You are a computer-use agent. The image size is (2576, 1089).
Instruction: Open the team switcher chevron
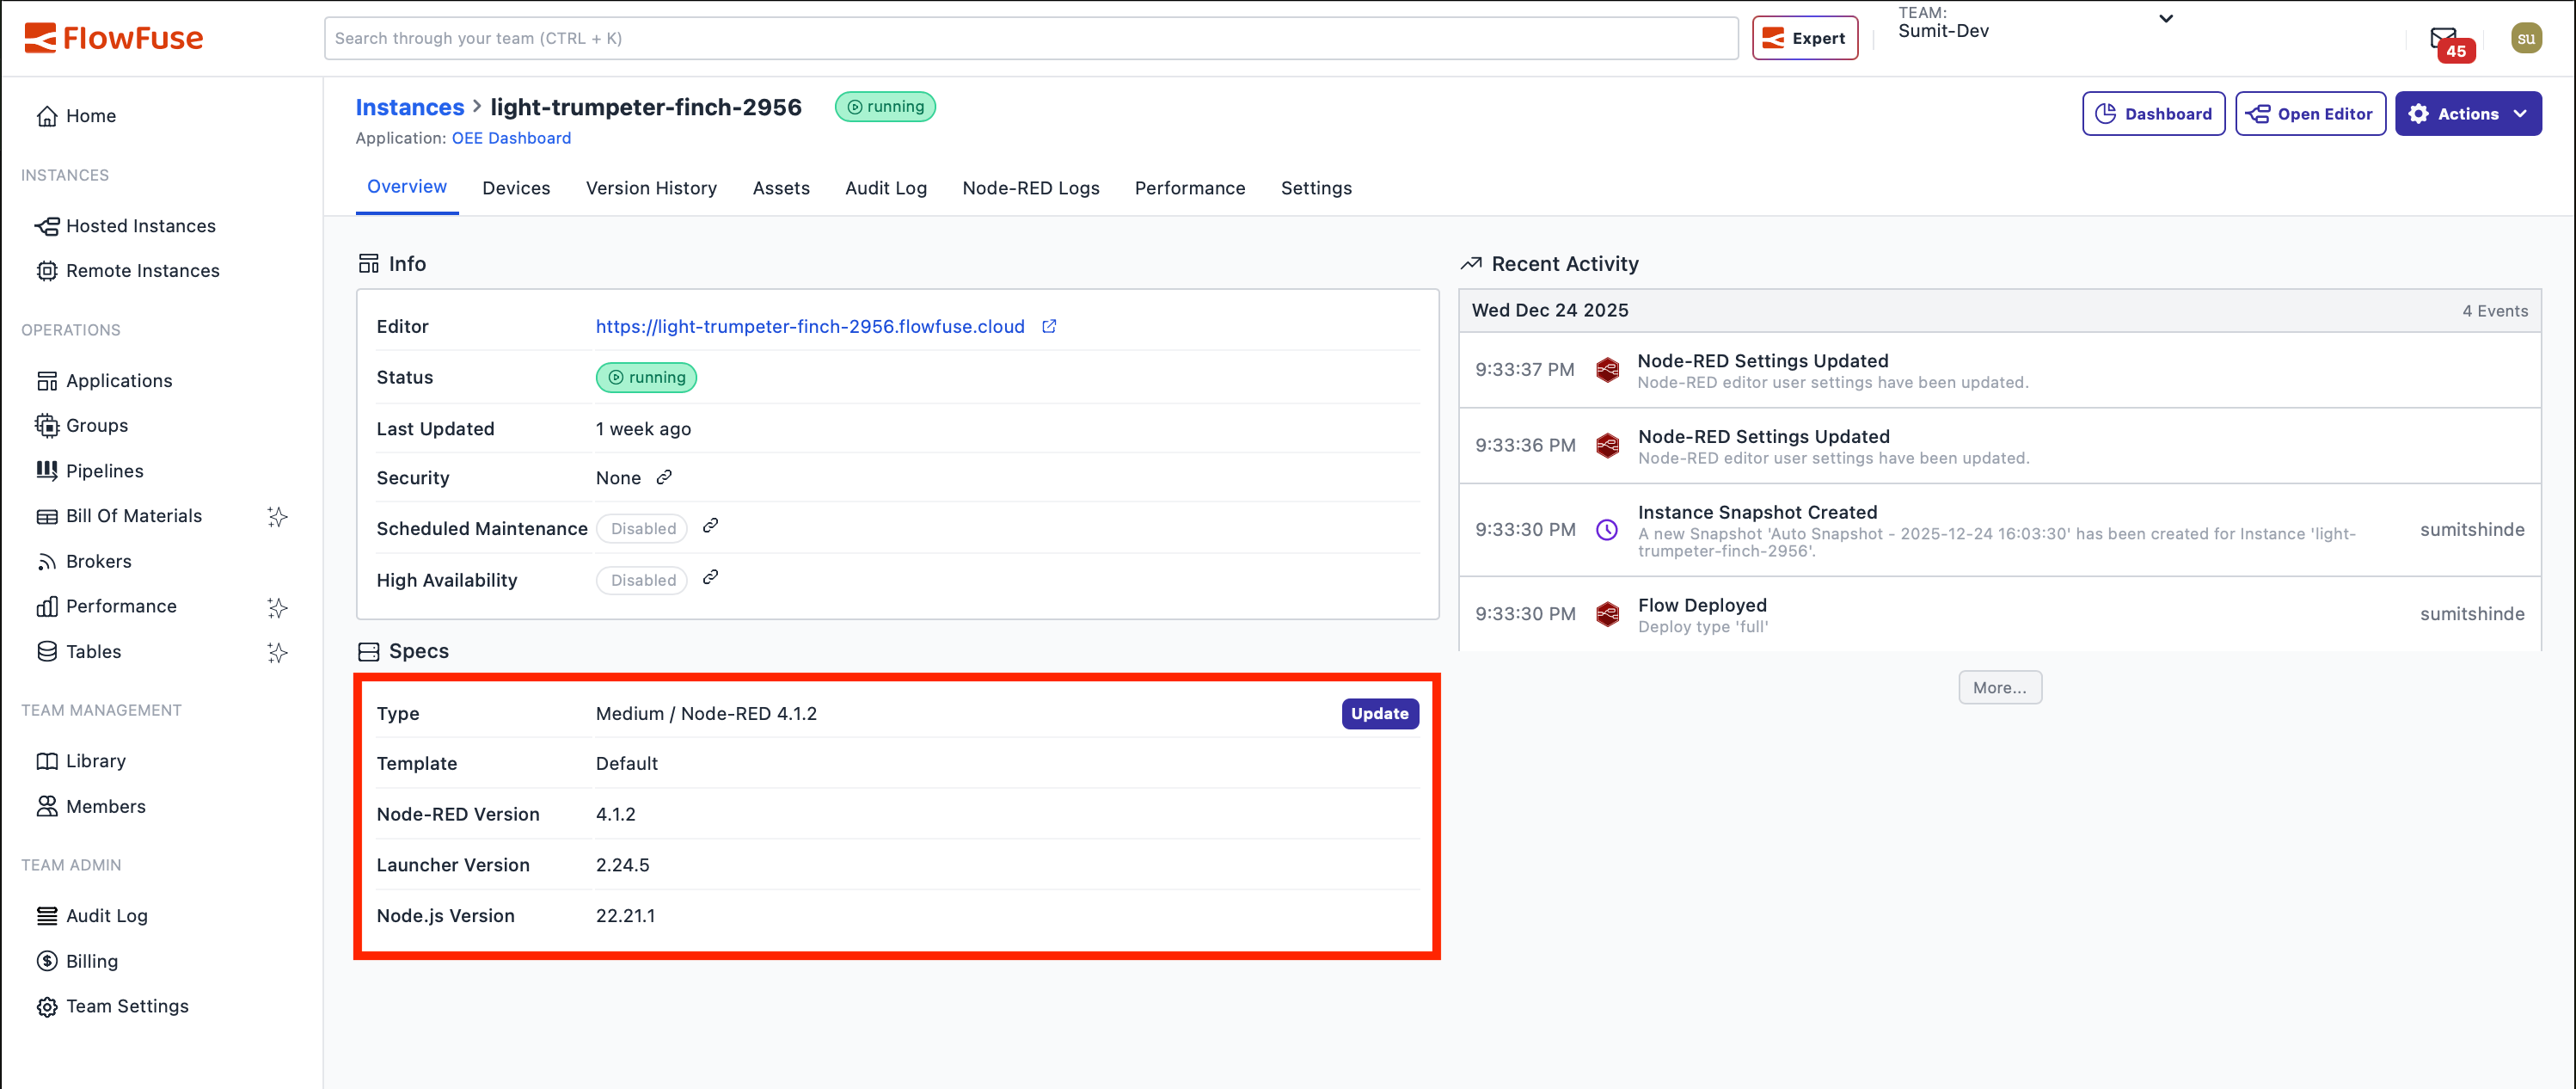point(2165,18)
